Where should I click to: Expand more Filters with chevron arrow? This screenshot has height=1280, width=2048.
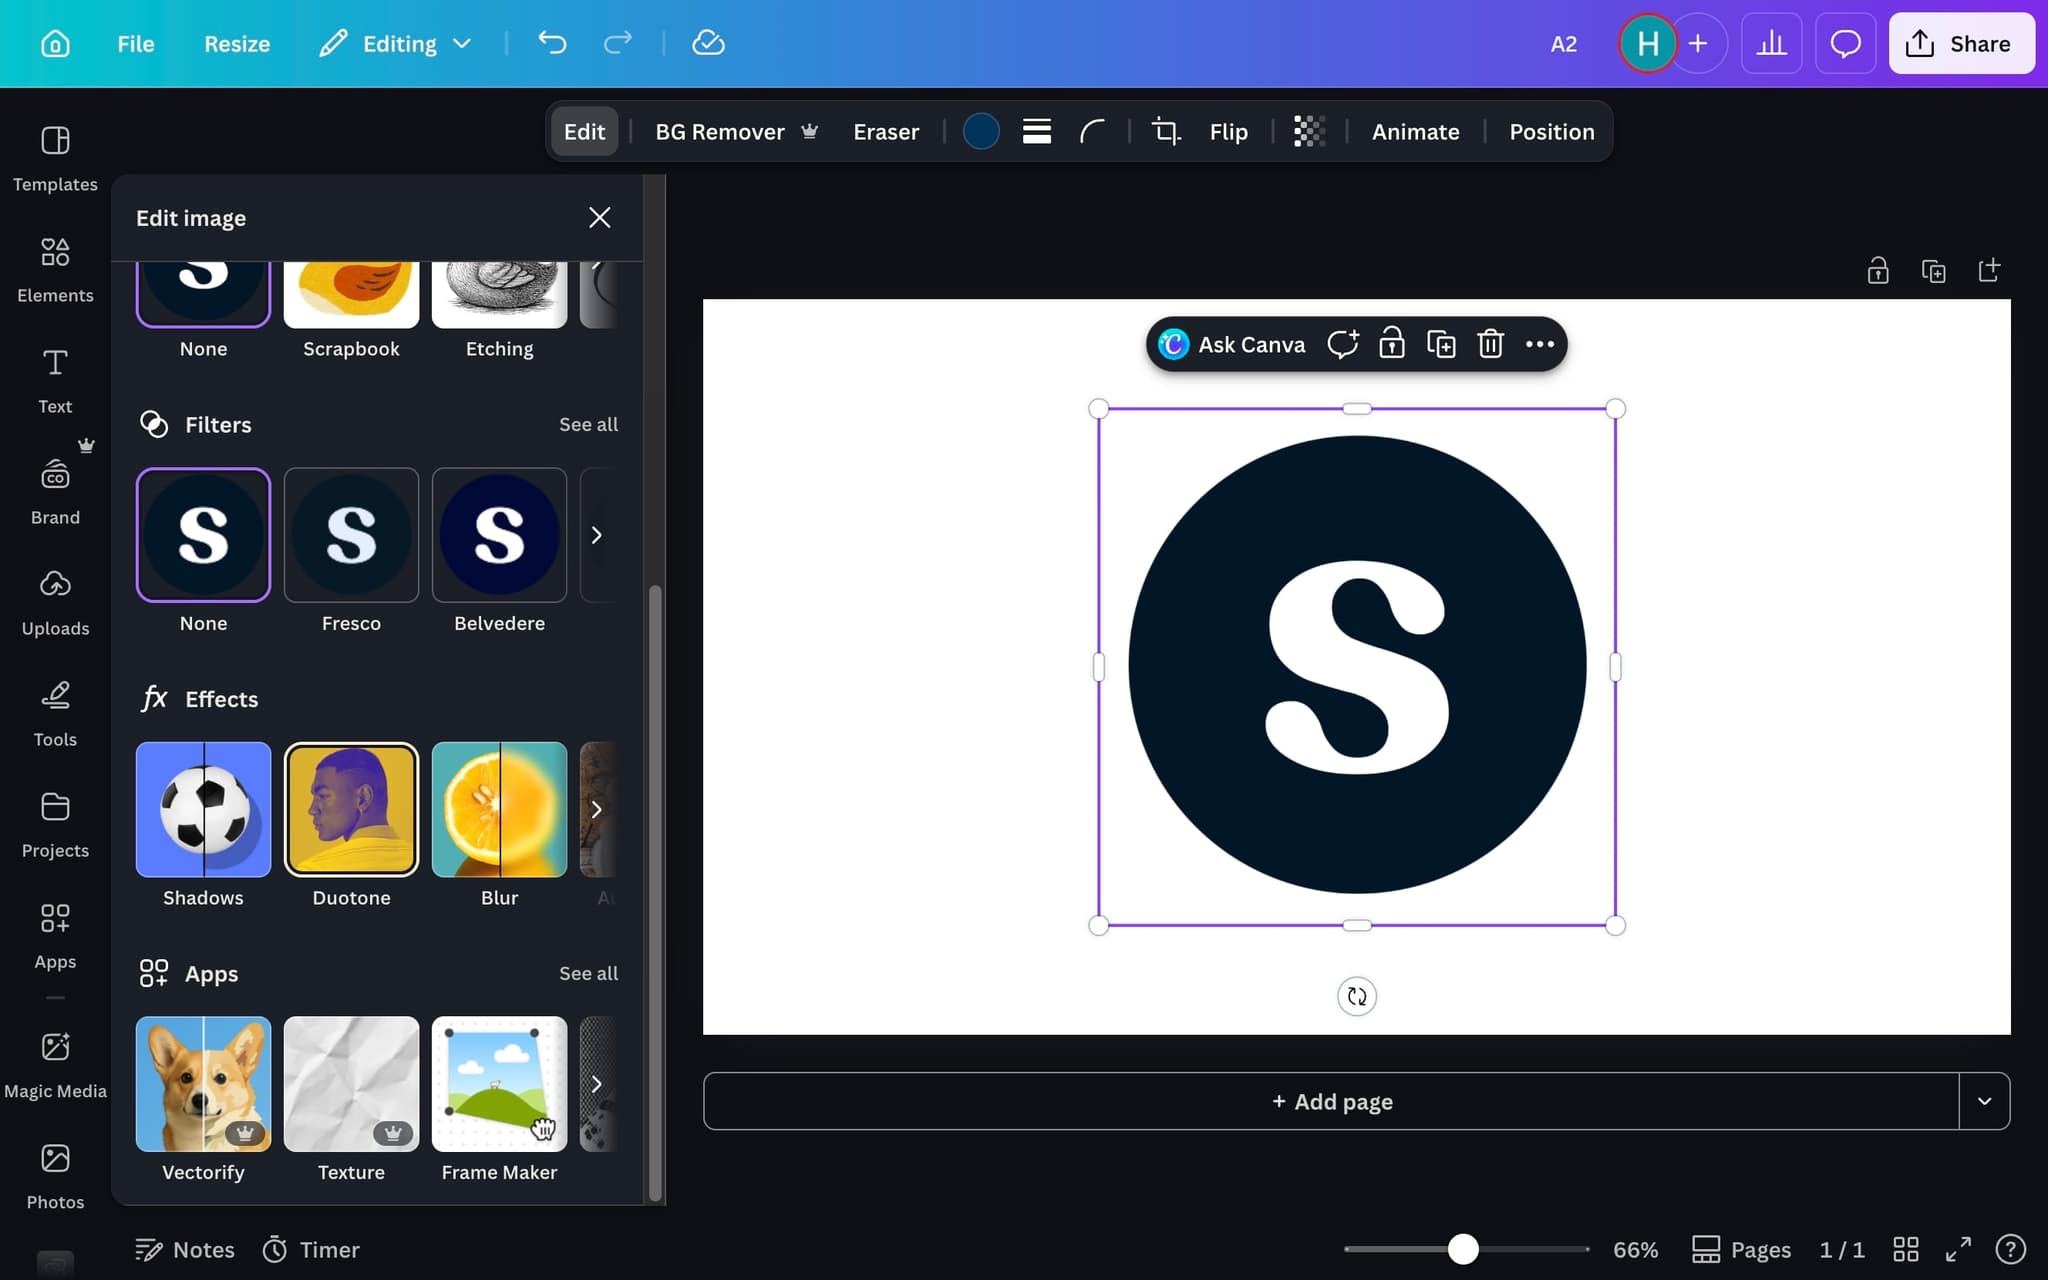tap(596, 535)
